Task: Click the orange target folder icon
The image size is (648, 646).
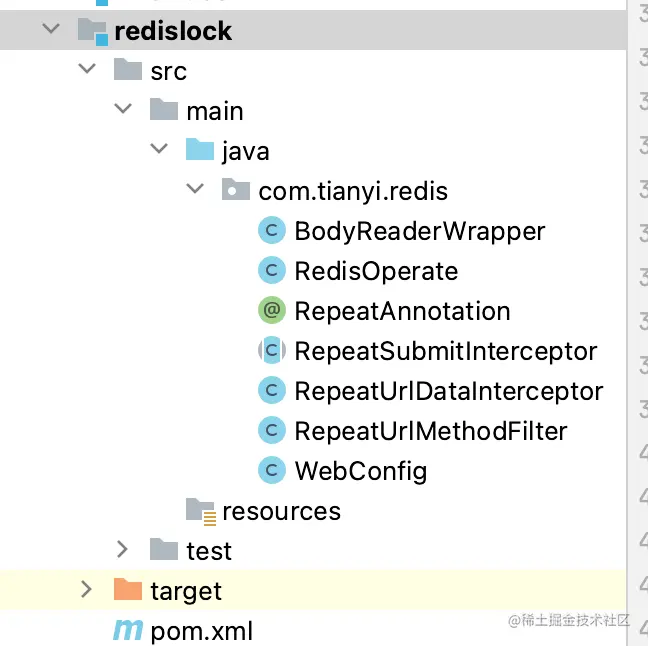Action: (x=128, y=590)
